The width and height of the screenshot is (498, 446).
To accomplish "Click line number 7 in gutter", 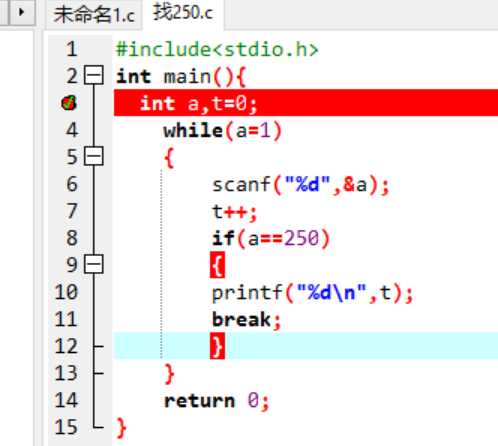I will point(72,211).
